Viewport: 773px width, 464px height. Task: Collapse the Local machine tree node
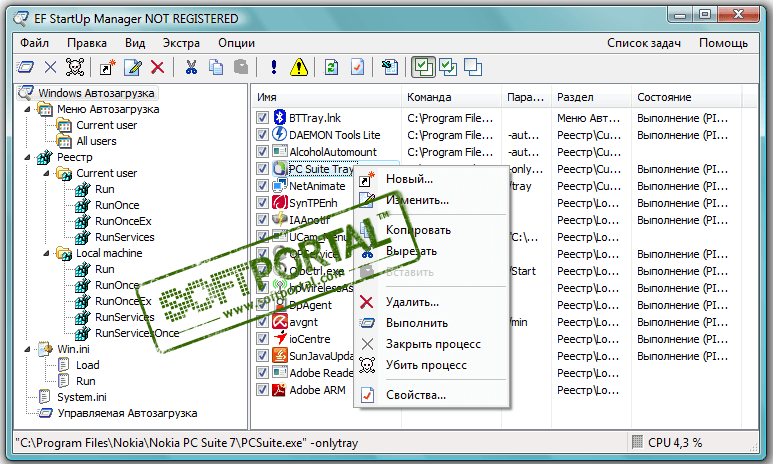[x=46, y=253]
